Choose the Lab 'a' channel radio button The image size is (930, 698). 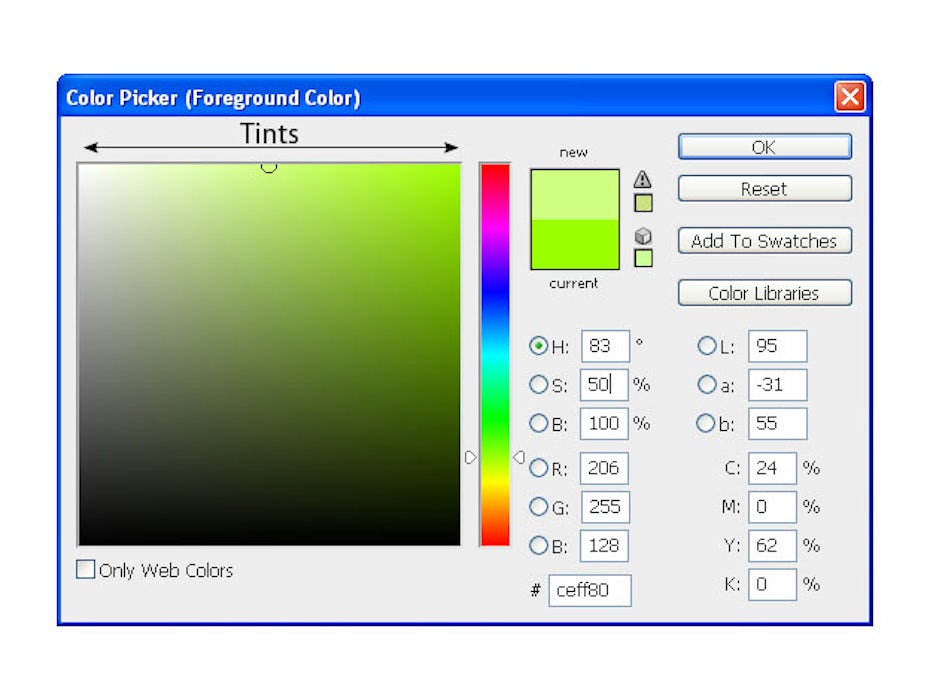(x=707, y=385)
